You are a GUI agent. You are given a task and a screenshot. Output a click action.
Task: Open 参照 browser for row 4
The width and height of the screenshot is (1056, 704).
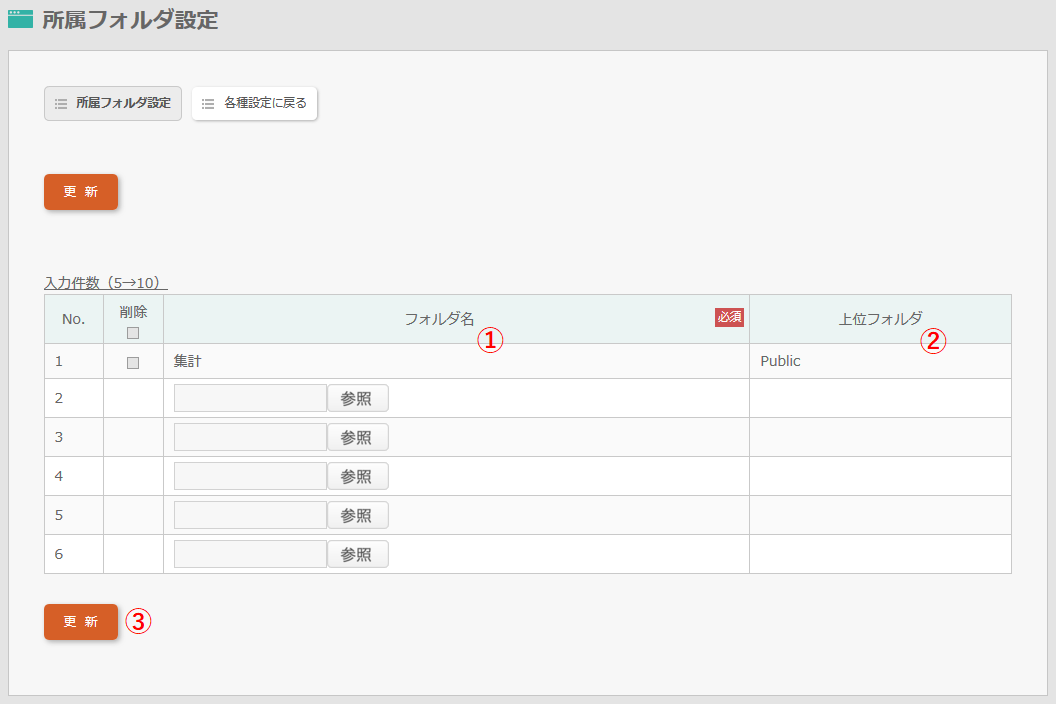357,476
